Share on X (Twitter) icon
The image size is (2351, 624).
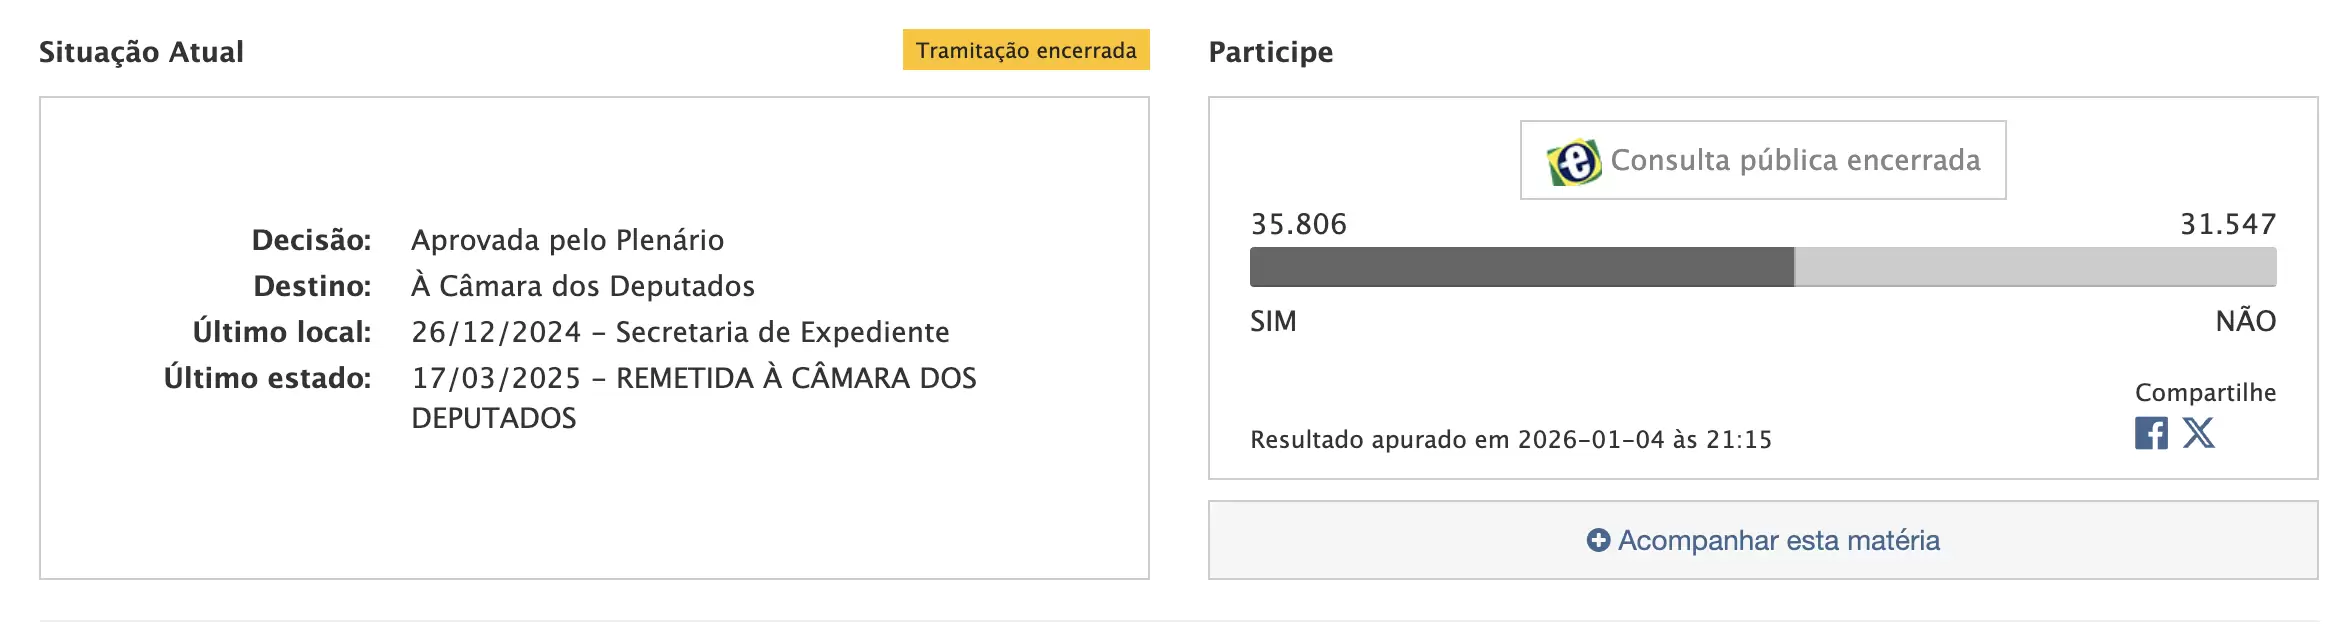coord(2198,433)
